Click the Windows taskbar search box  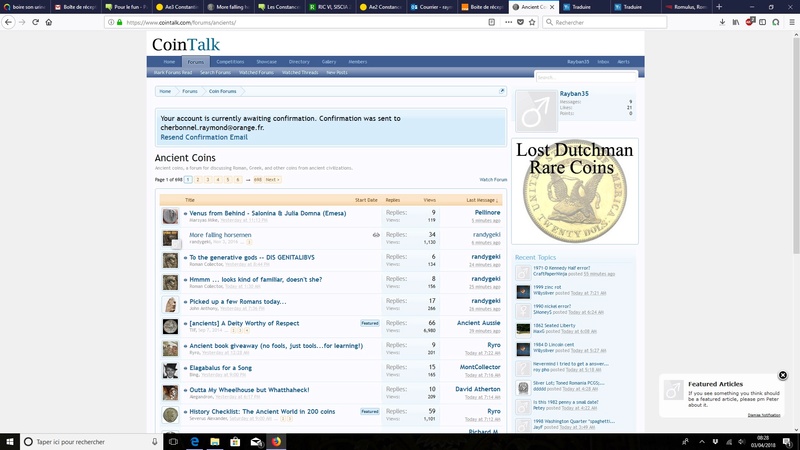pyautogui.click(x=91, y=442)
